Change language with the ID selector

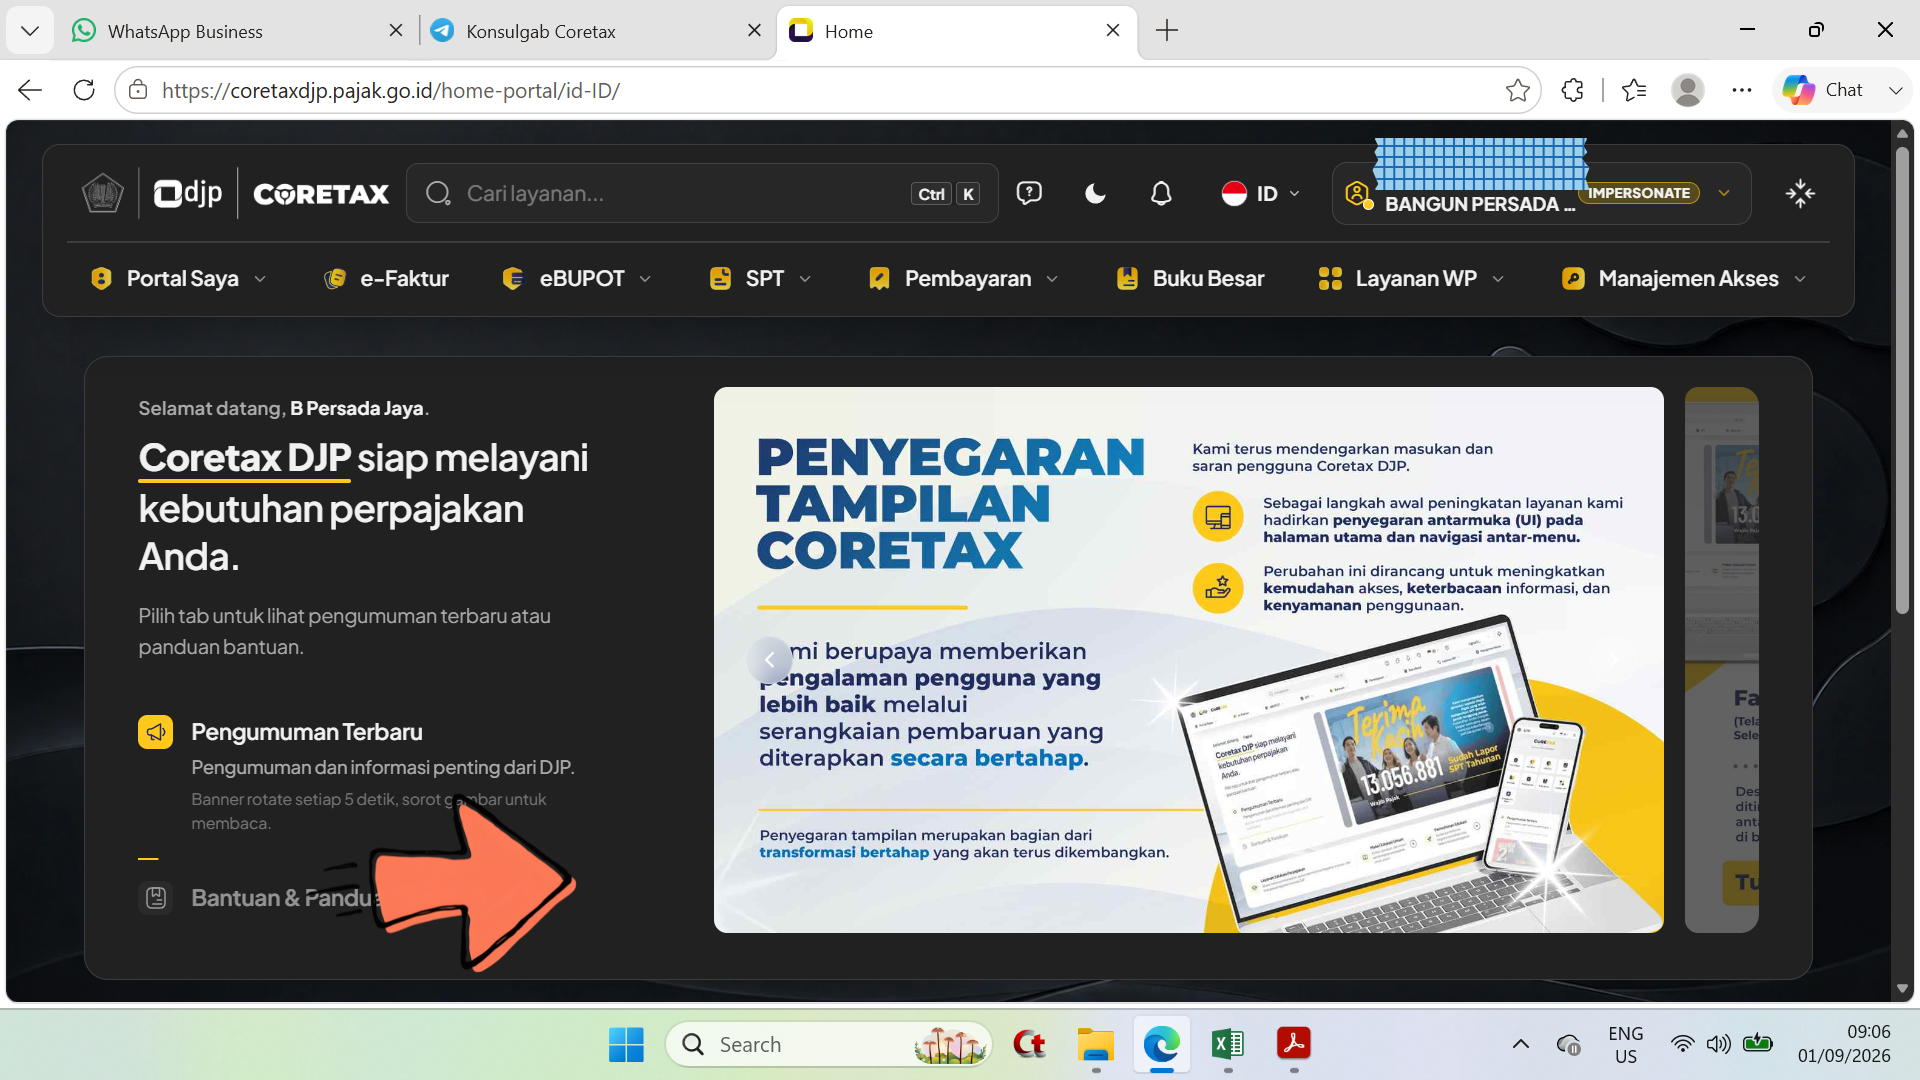(1261, 193)
